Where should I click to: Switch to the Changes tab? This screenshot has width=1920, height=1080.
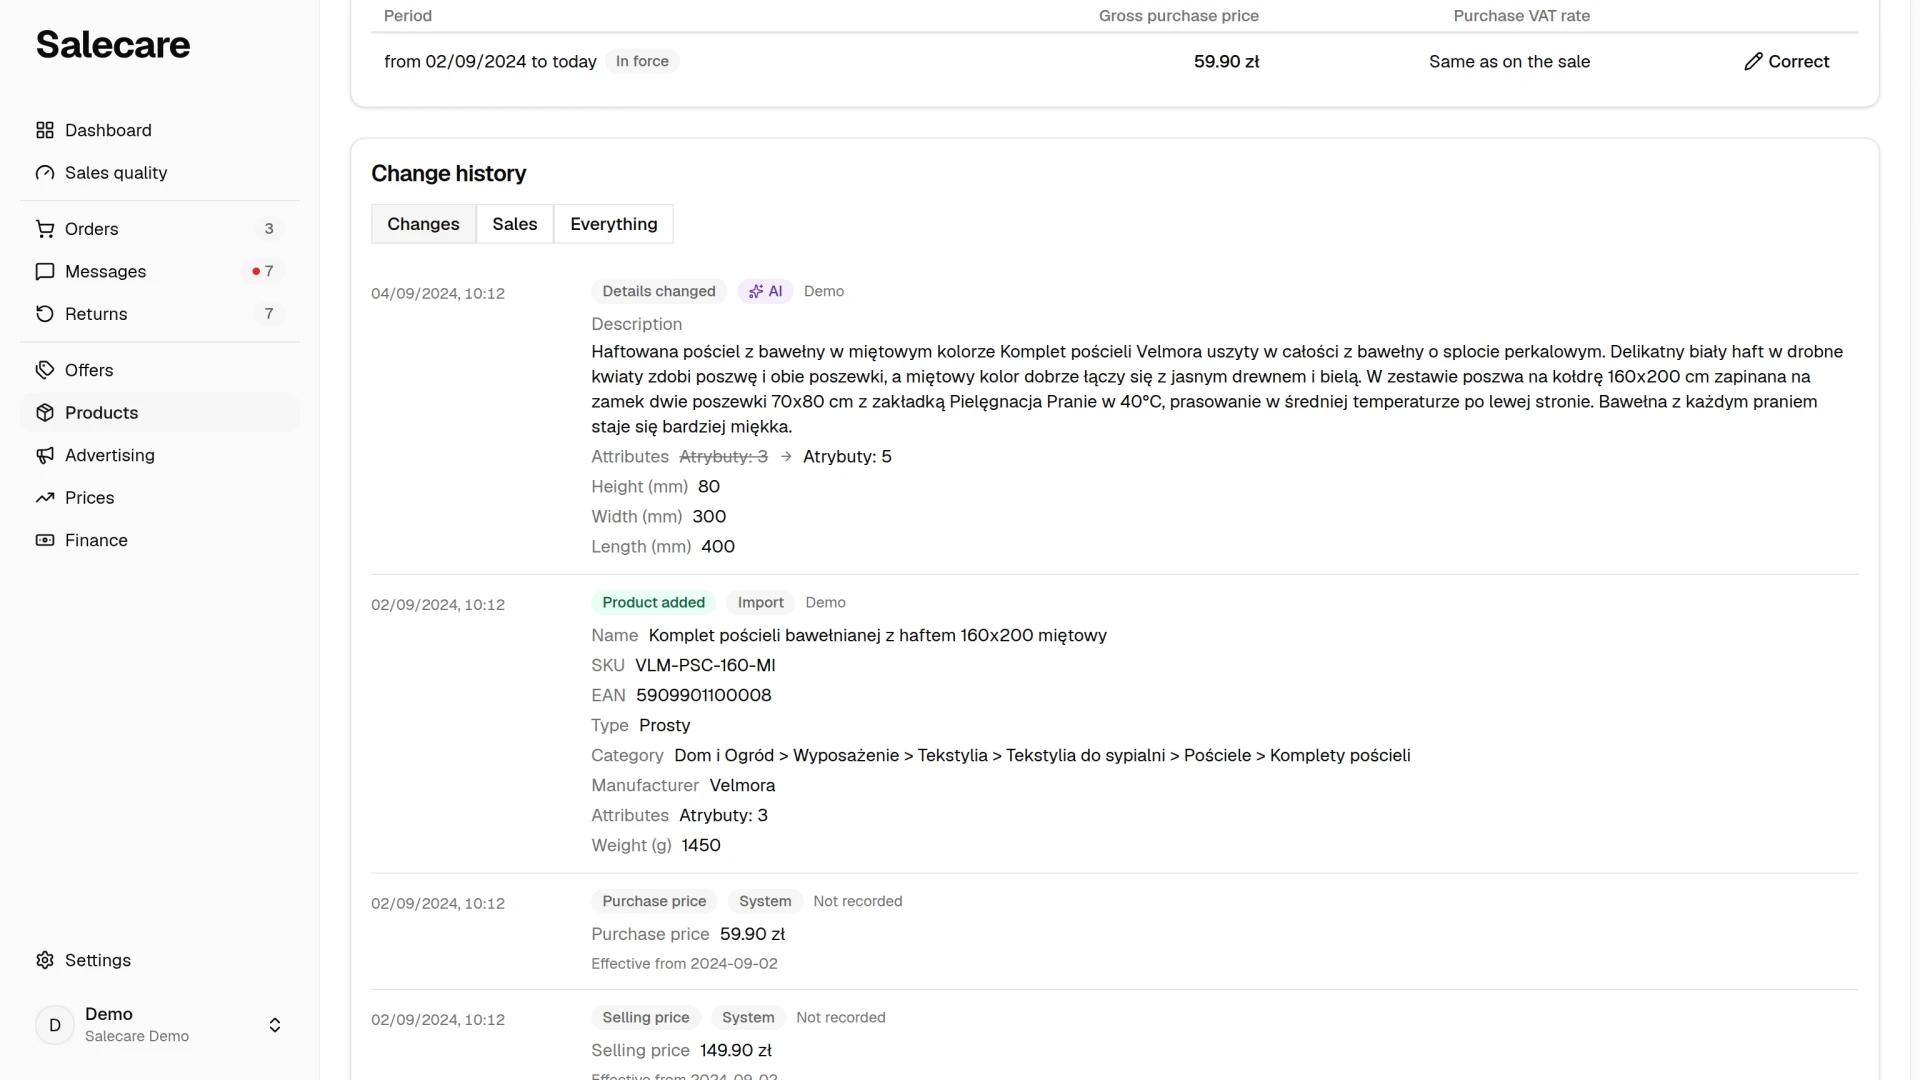(423, 224)
